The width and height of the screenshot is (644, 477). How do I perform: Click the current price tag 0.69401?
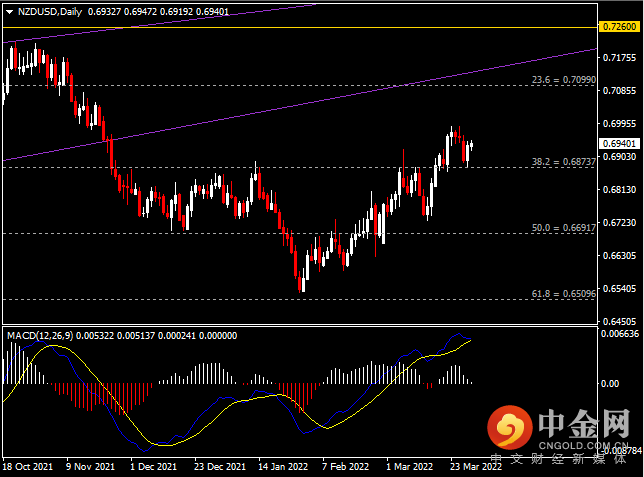[619, 143]
